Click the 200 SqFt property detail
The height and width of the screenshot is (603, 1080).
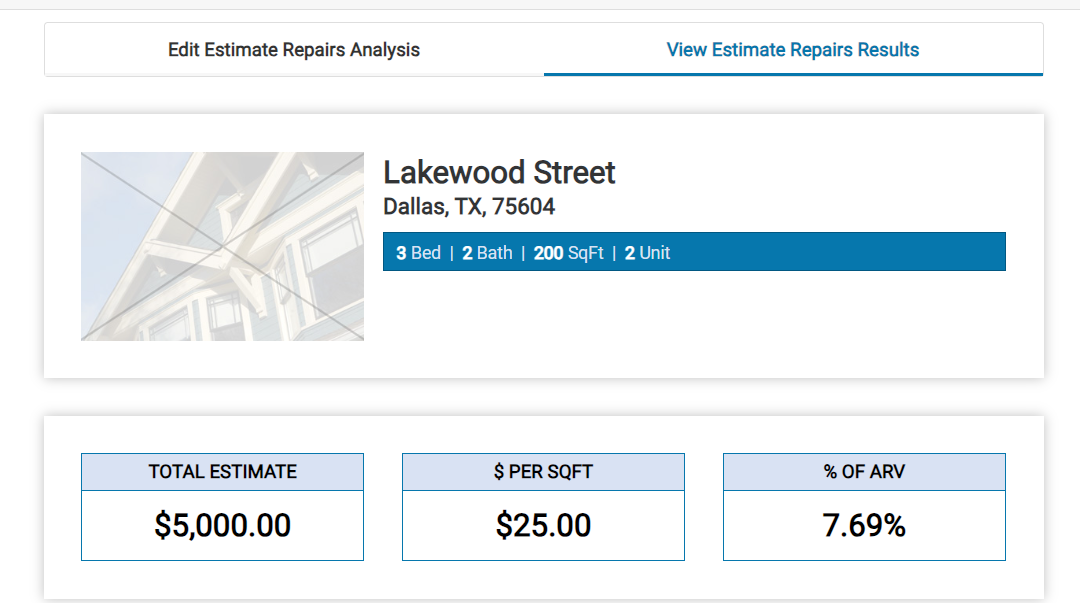click(x=568, y=253)
